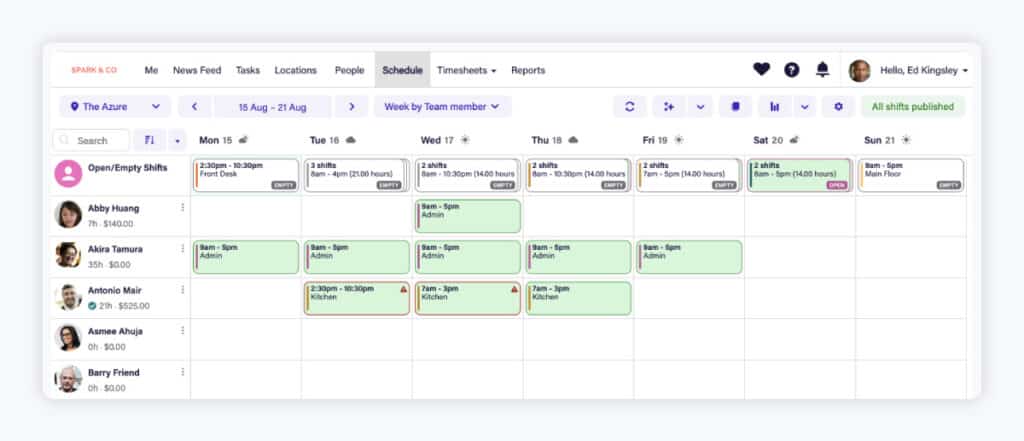Screen dimensions: 1024x441
Task: Open the Locations page
Action: coord(295,70)
